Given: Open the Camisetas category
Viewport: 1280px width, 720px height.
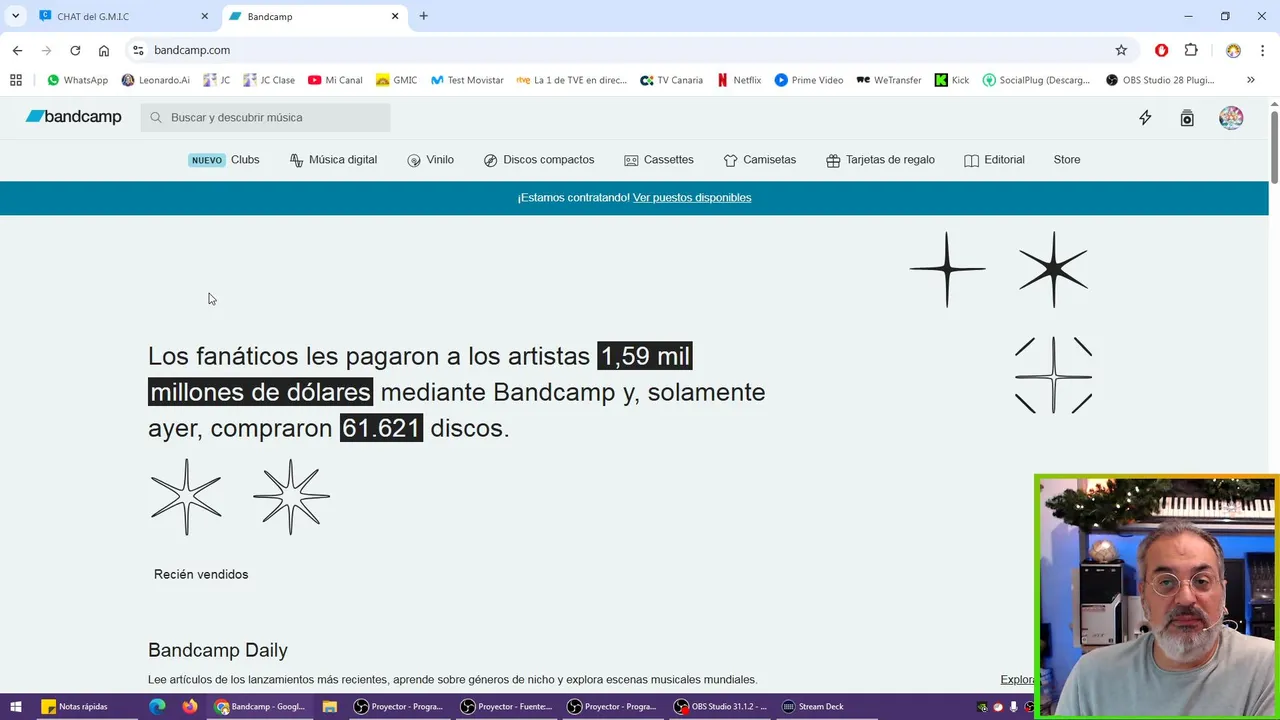Looking at the screenshot, I should click(x=760, y=160).
